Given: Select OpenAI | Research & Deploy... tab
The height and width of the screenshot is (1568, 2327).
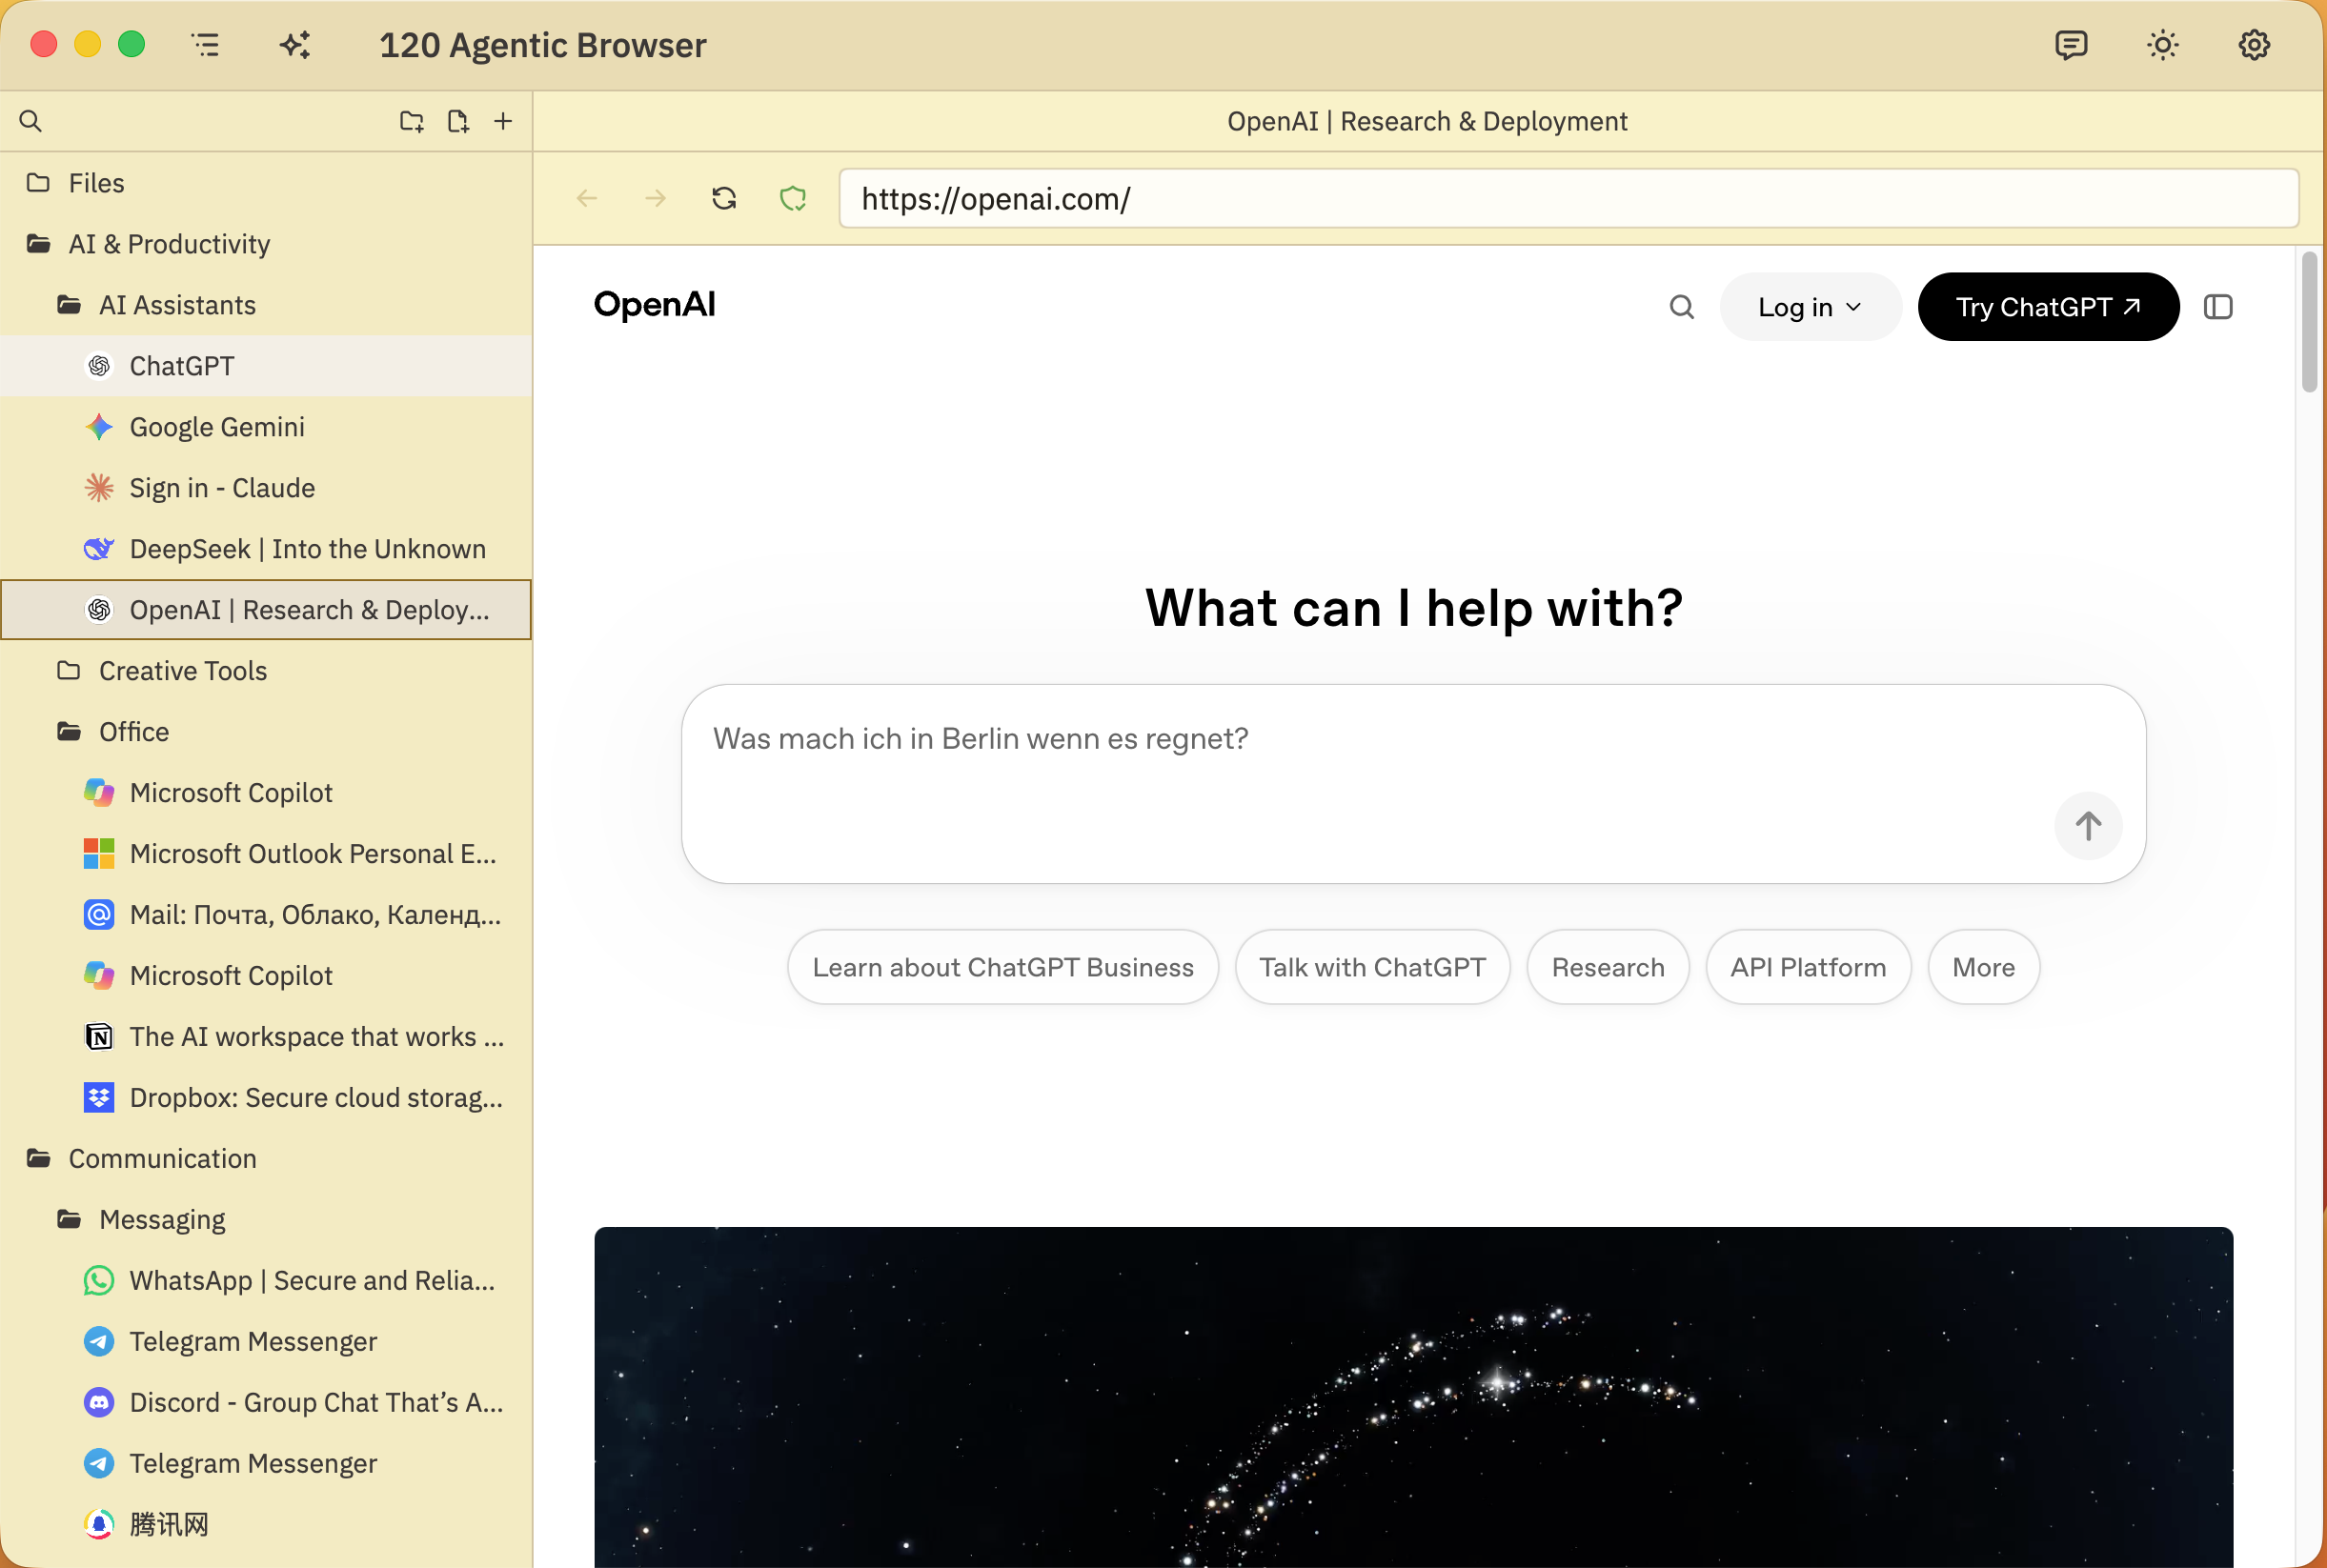Looking at the screenshot, I should pos(266,610).
